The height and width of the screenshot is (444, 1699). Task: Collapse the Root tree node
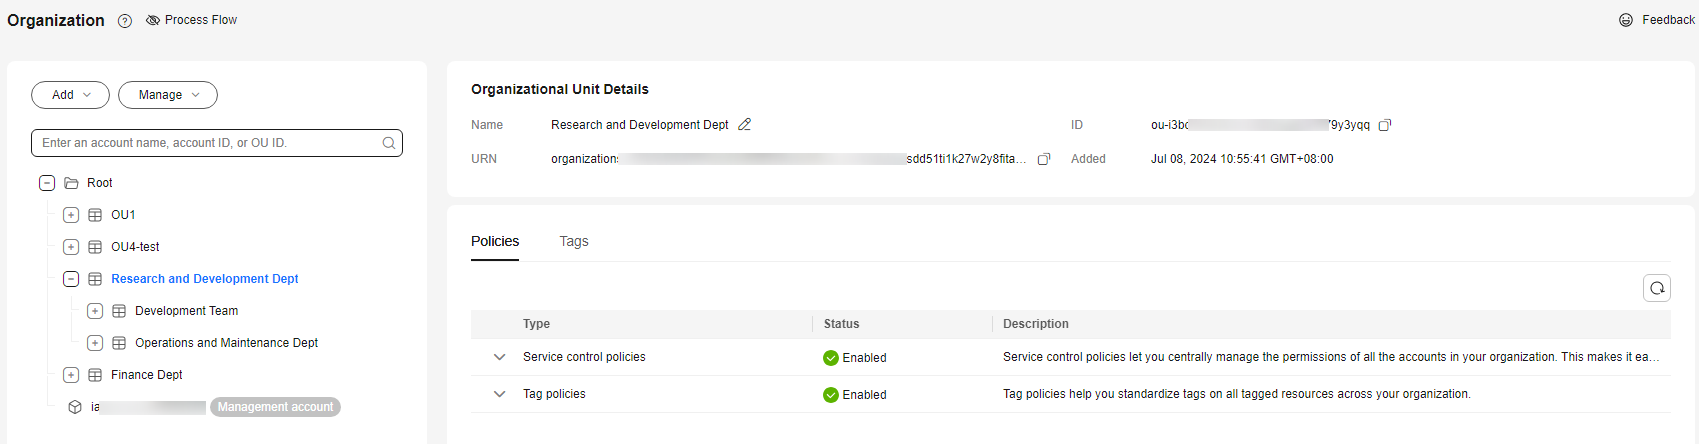click(47, 183)
